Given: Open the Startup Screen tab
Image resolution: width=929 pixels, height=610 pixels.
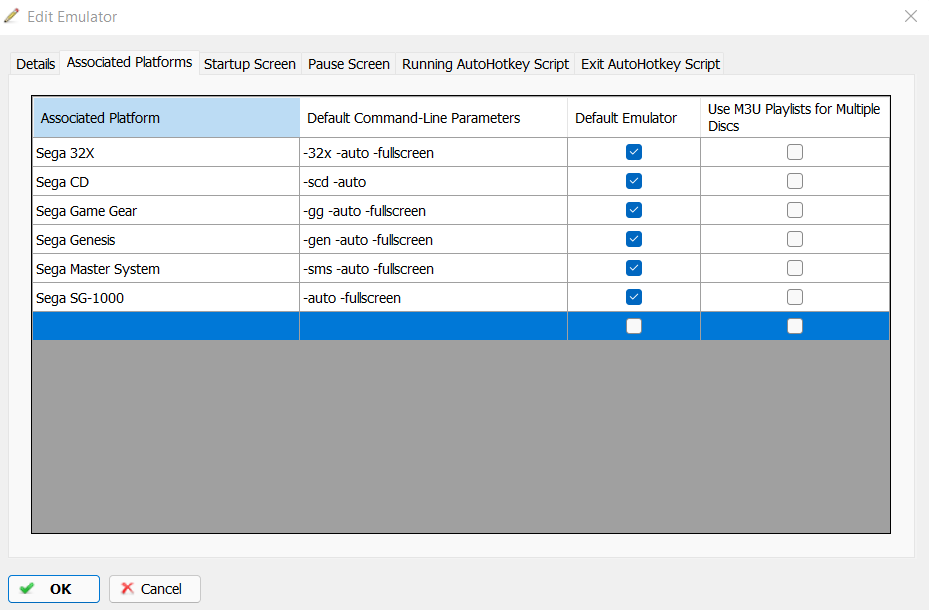Looking at the screenshot, I should (x=249, y=64).
